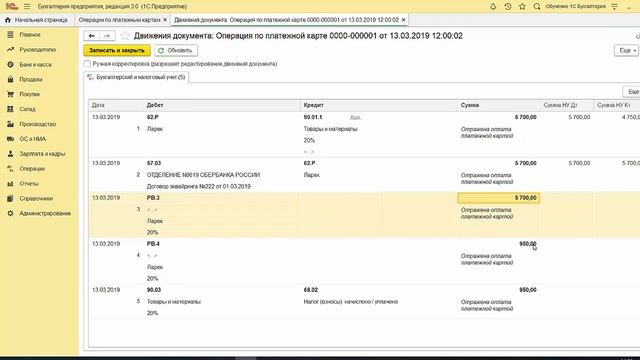
Task: Click the 950,00 amount in 90.03 row
Action: [x=528, y=290]
